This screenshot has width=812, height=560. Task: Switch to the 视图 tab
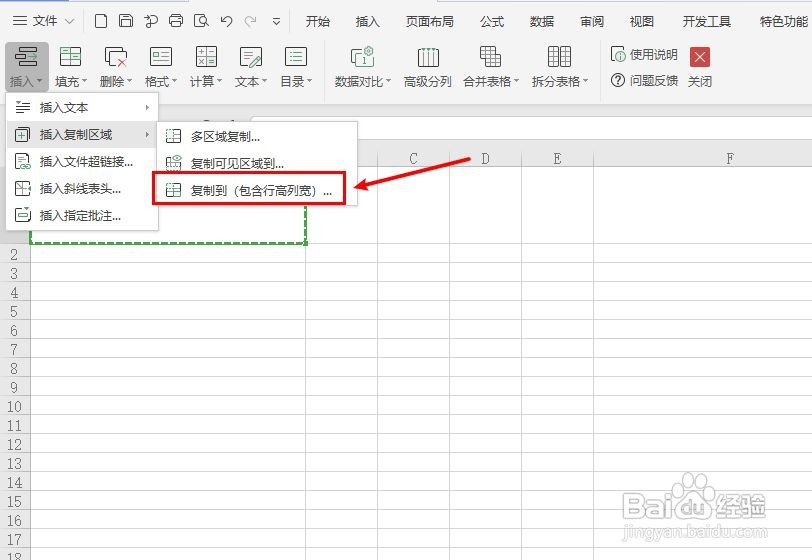(642, 21)
